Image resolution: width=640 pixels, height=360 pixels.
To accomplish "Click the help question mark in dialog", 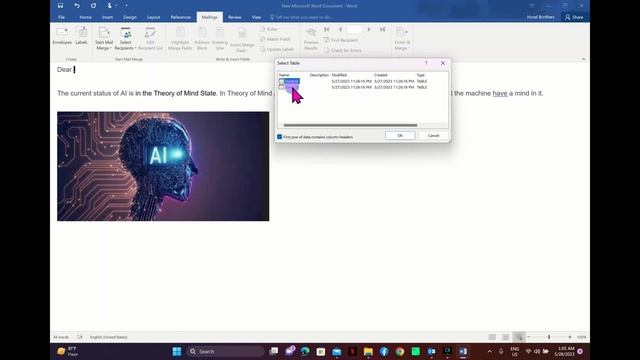I will [x=426, y=63].
